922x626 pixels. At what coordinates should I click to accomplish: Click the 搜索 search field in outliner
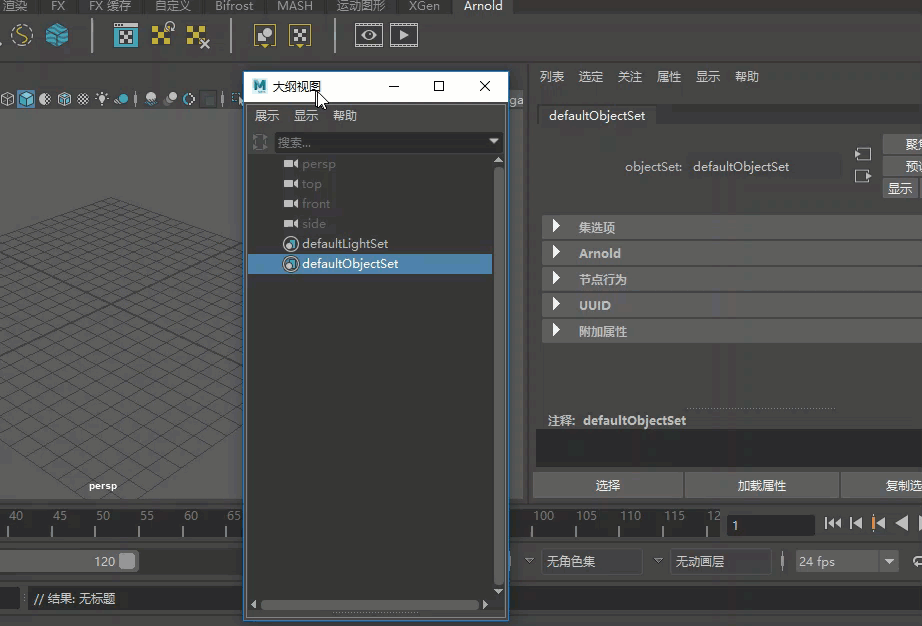380,142
